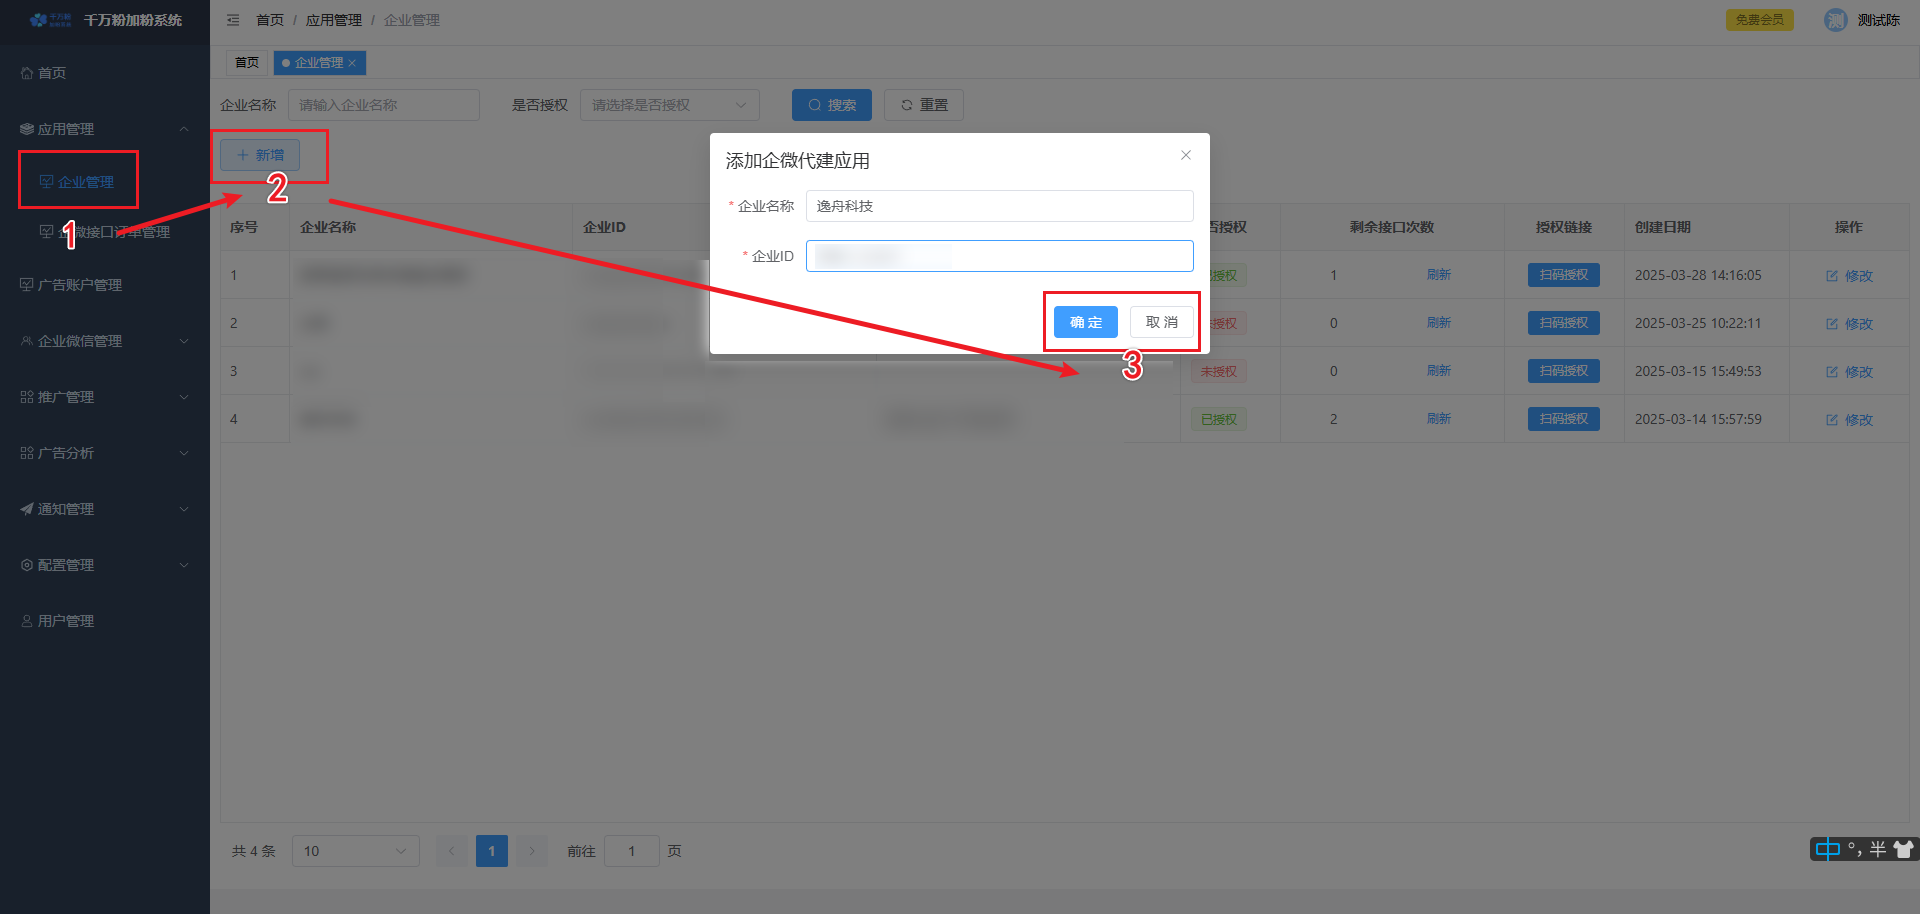Click the 刷新 link in row 2
The image size is (1920, 914).
[1438, 323]
